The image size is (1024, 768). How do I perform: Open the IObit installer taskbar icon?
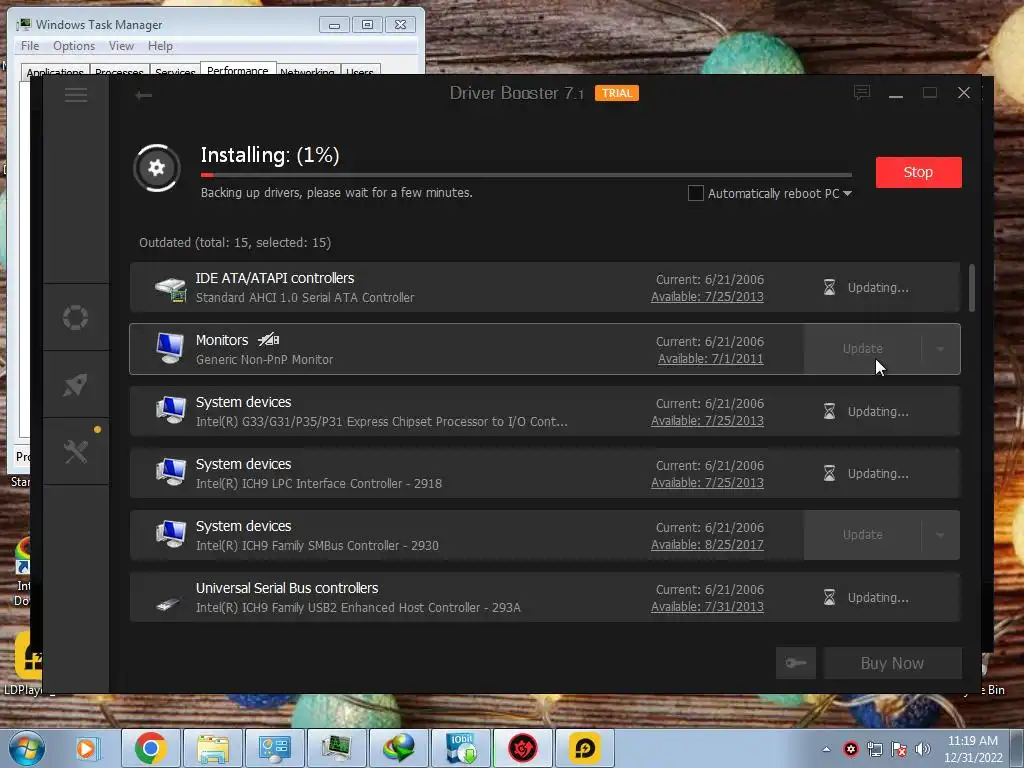[x=460, y=748]
